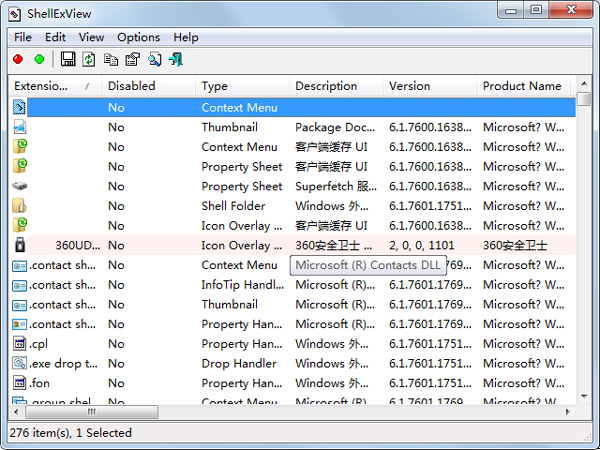Click the horizontal scrollbar right arrow

[568, 412]
